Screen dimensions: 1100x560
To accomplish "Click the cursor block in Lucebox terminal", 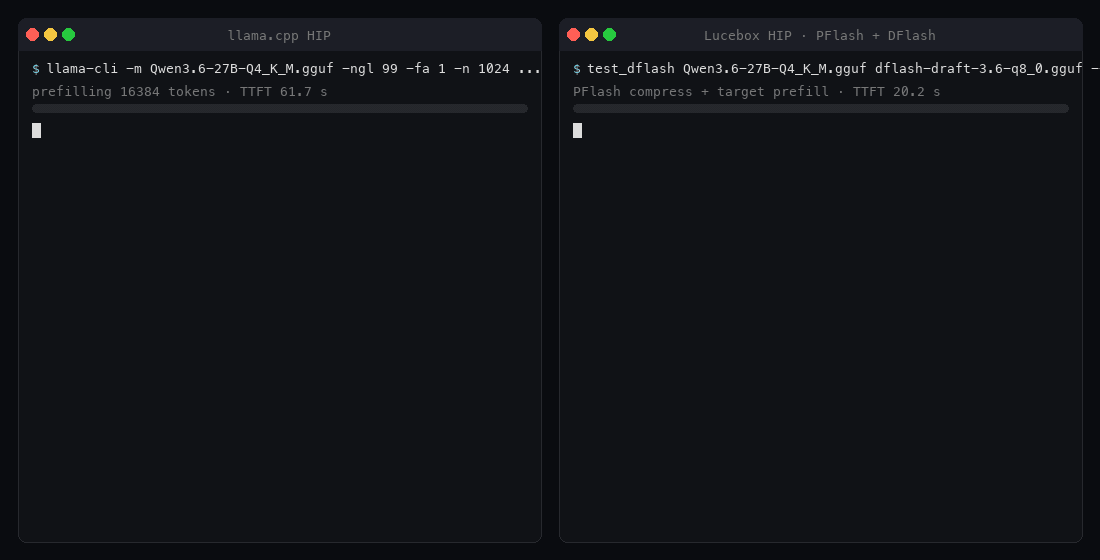I will click(577, 131).
